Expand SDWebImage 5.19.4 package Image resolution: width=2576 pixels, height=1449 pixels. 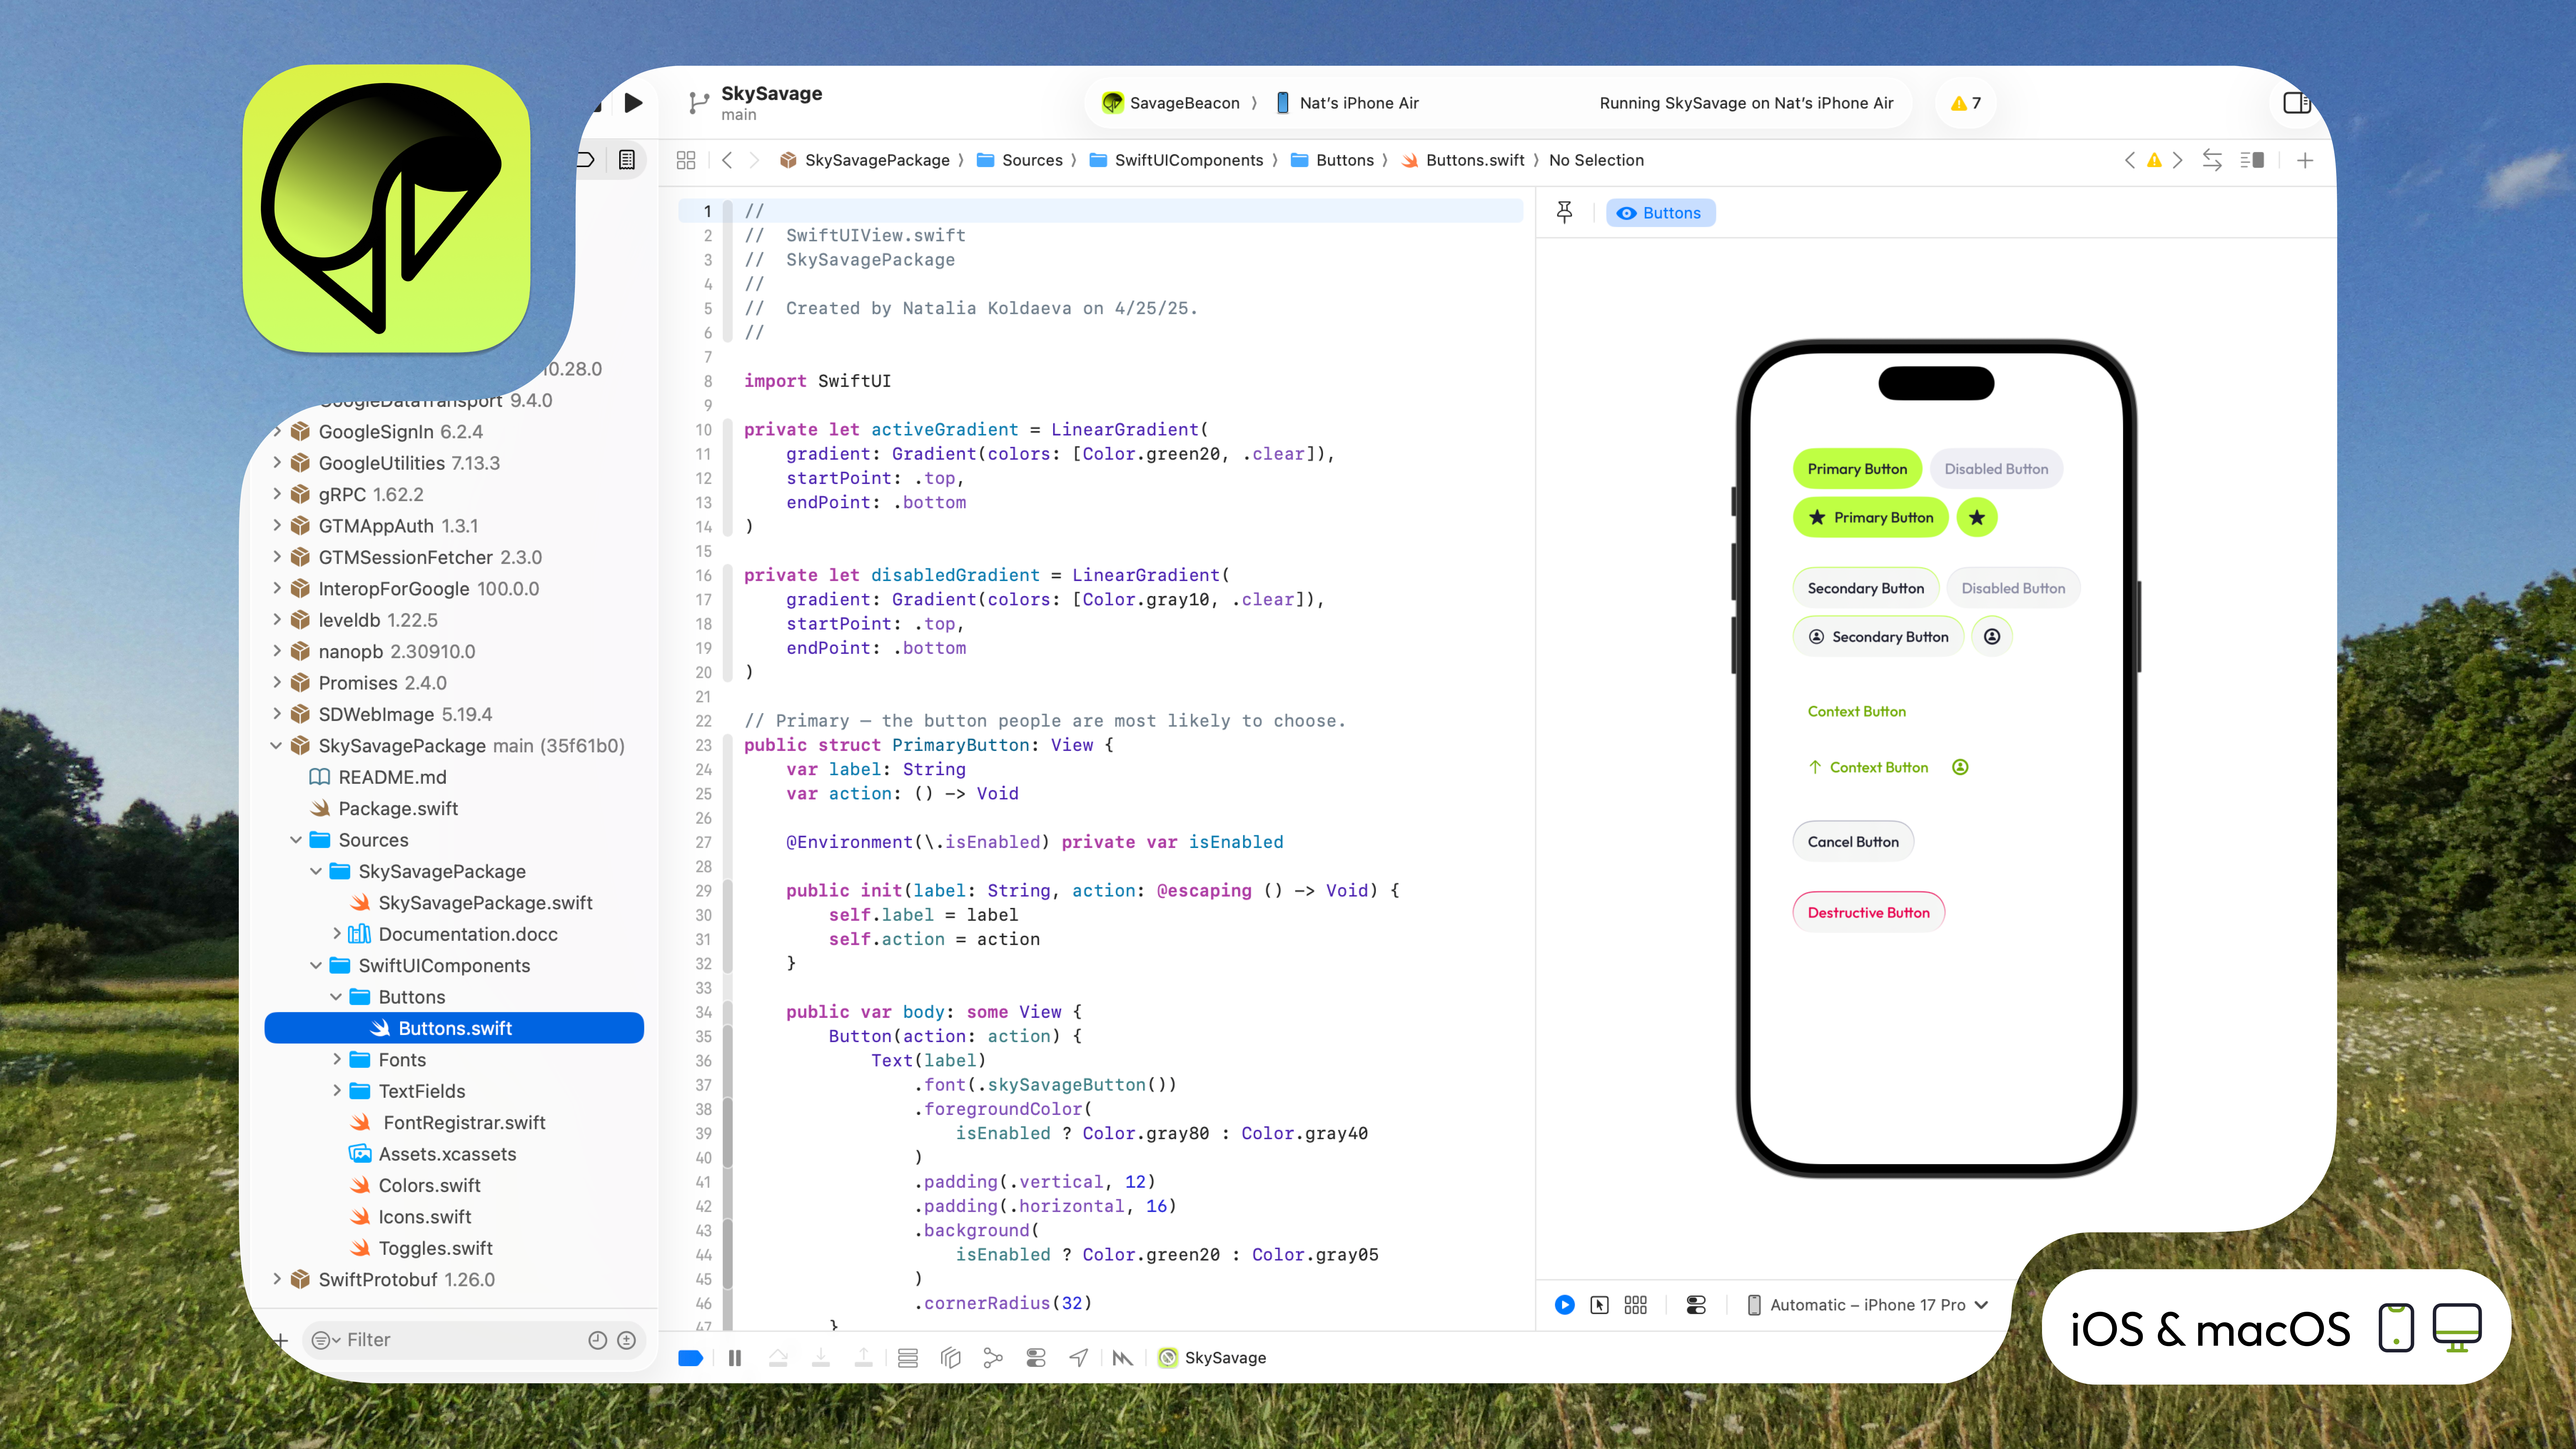tap(277, 714)
